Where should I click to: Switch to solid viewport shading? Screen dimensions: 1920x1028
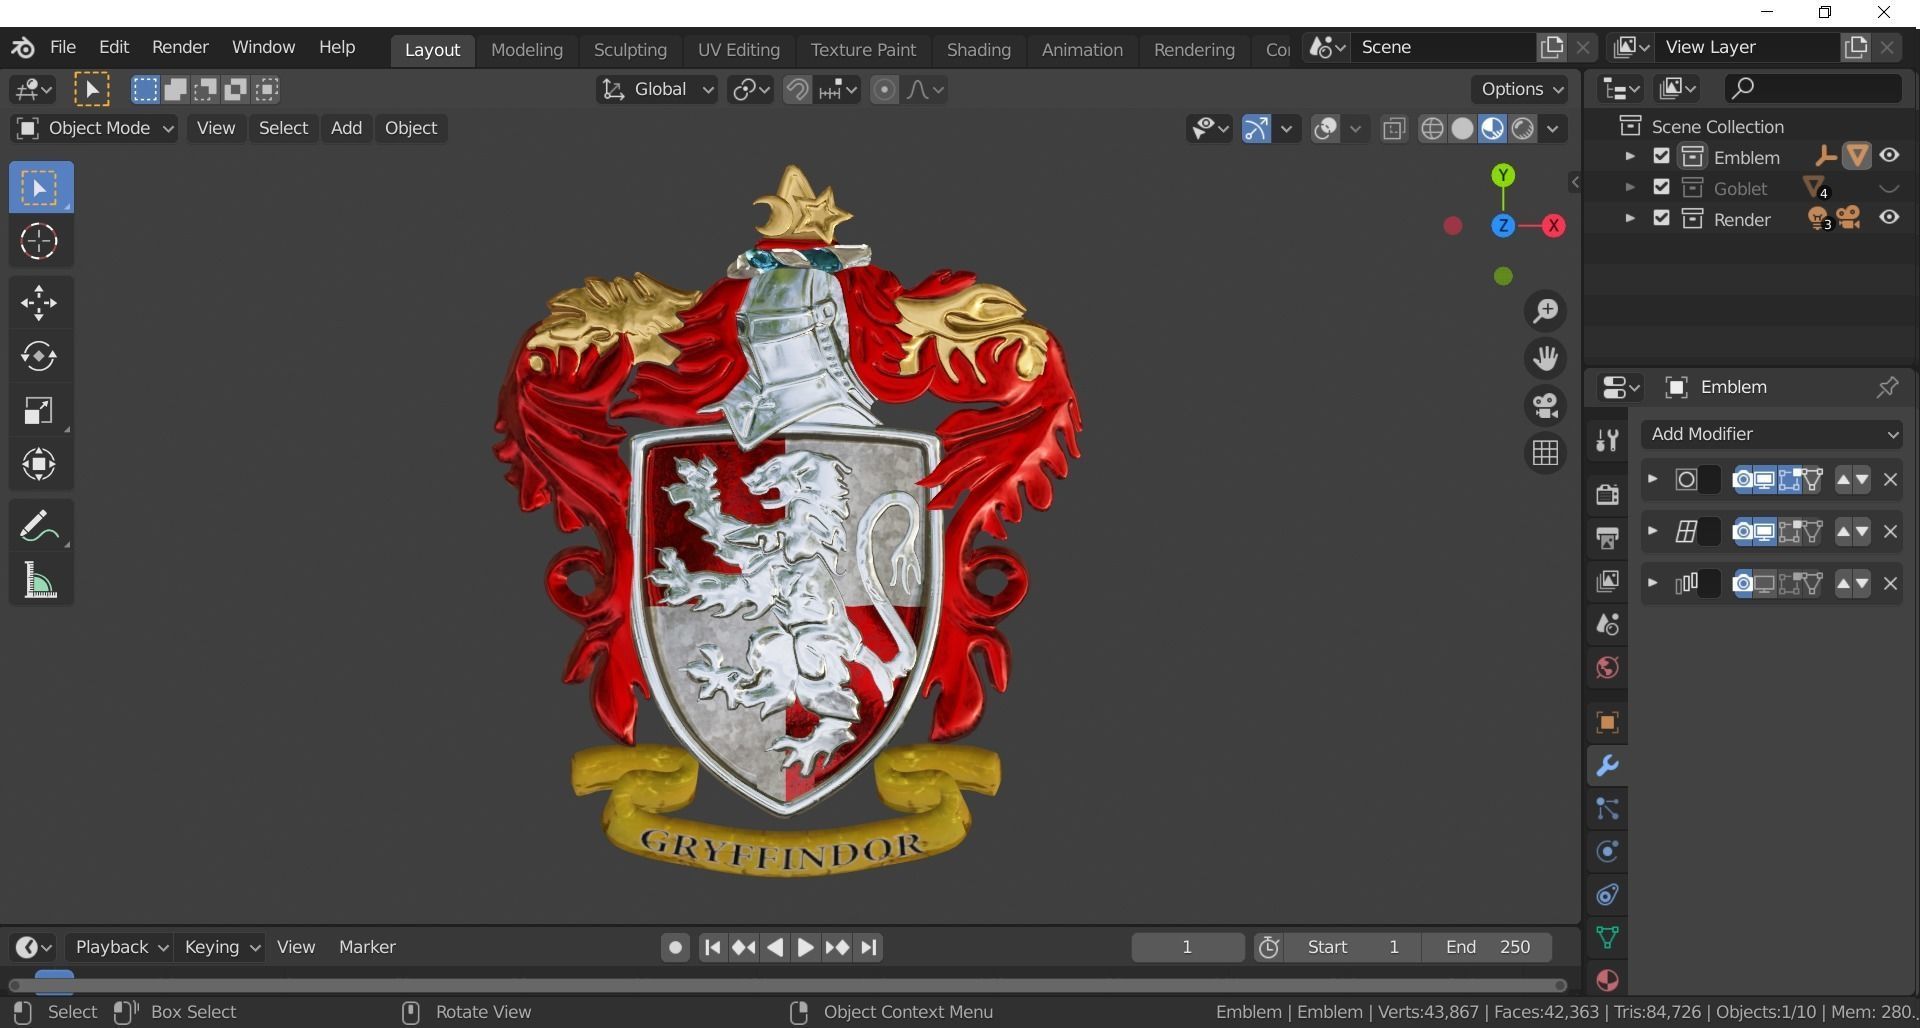click(1462, 128)
